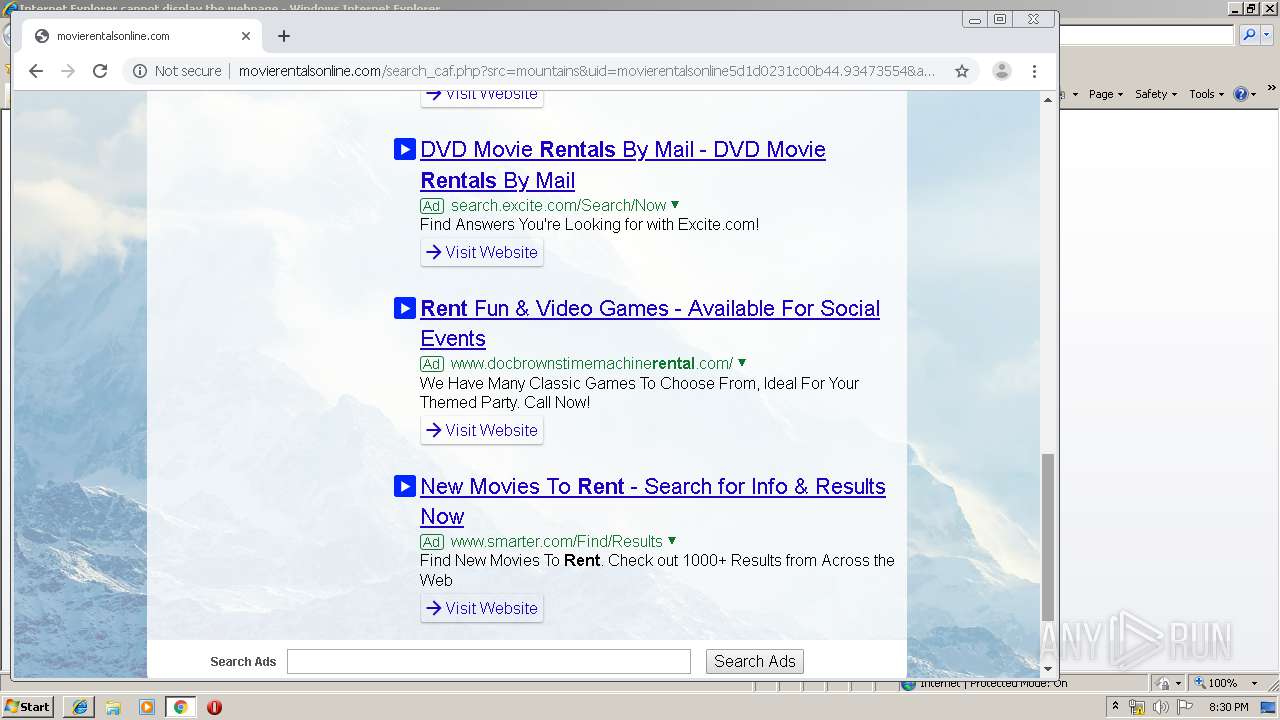
Task: Open the Chrome three-dot menu
Action: (x=1035, y=71)
